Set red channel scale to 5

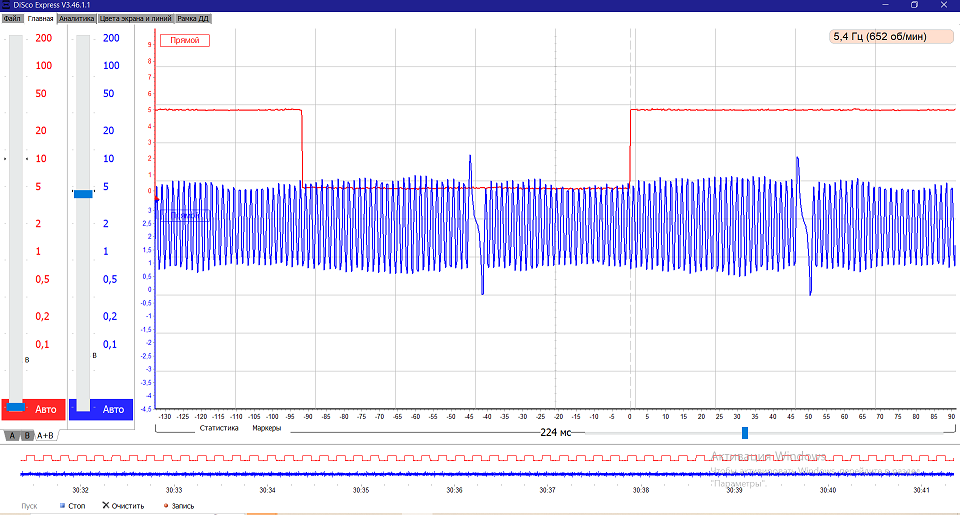(x=38, y=187)
